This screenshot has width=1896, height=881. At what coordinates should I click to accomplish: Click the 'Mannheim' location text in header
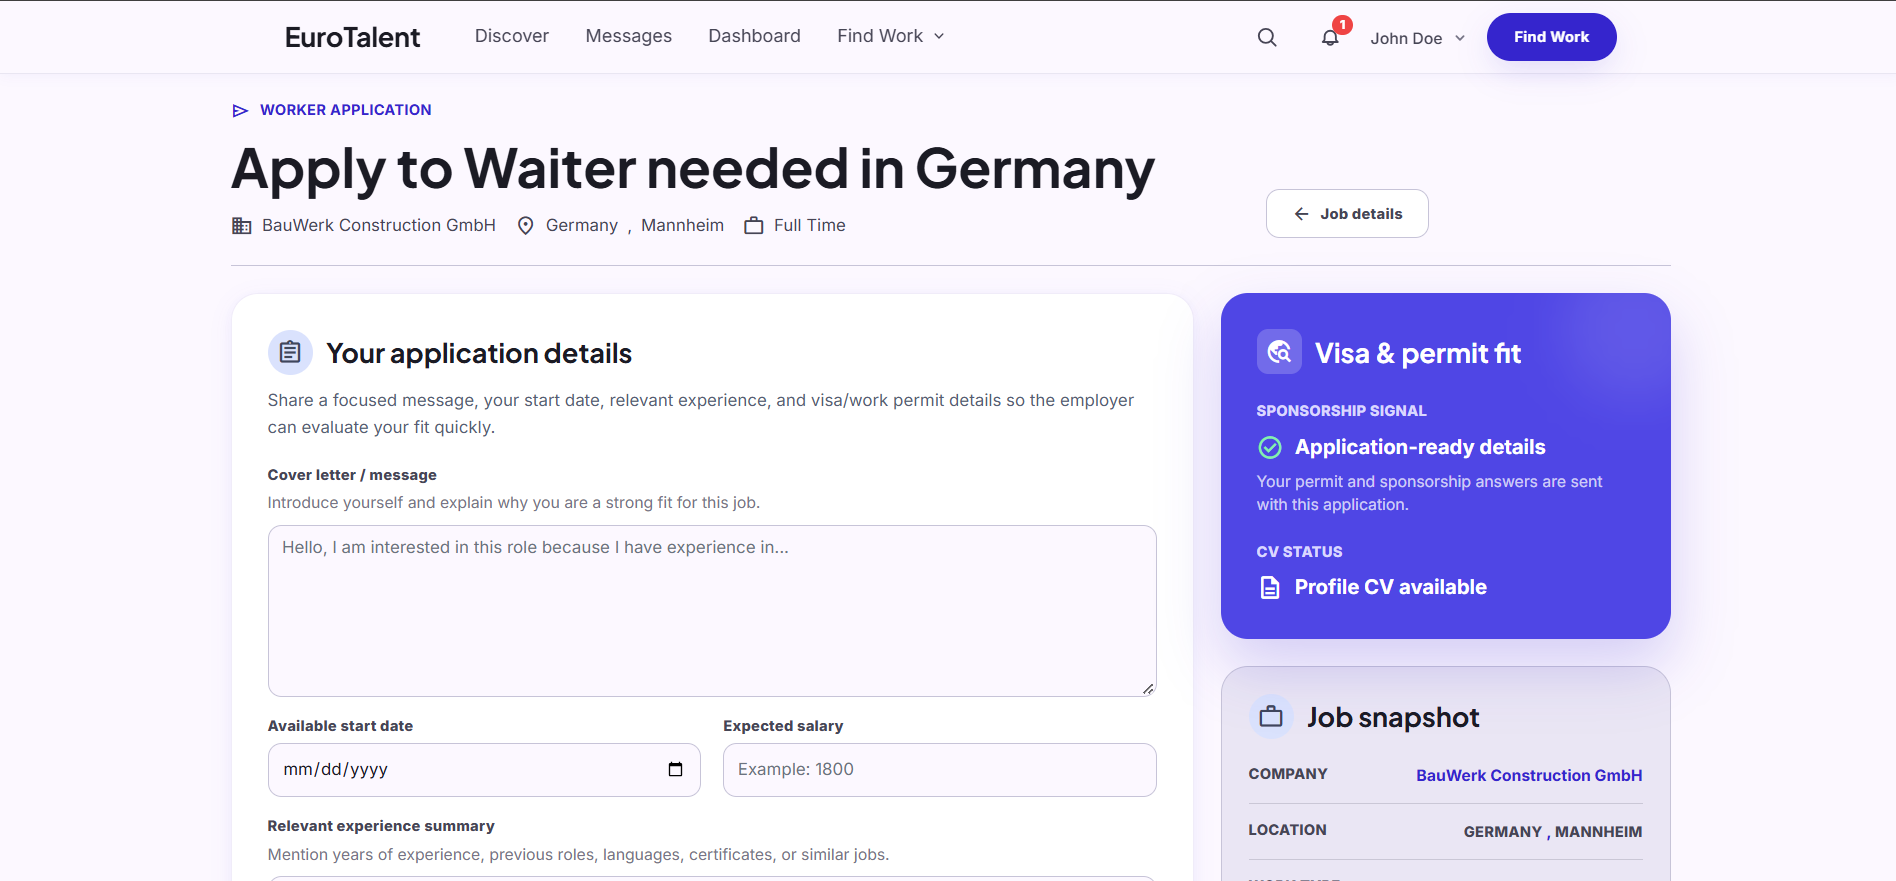[682, 226]
